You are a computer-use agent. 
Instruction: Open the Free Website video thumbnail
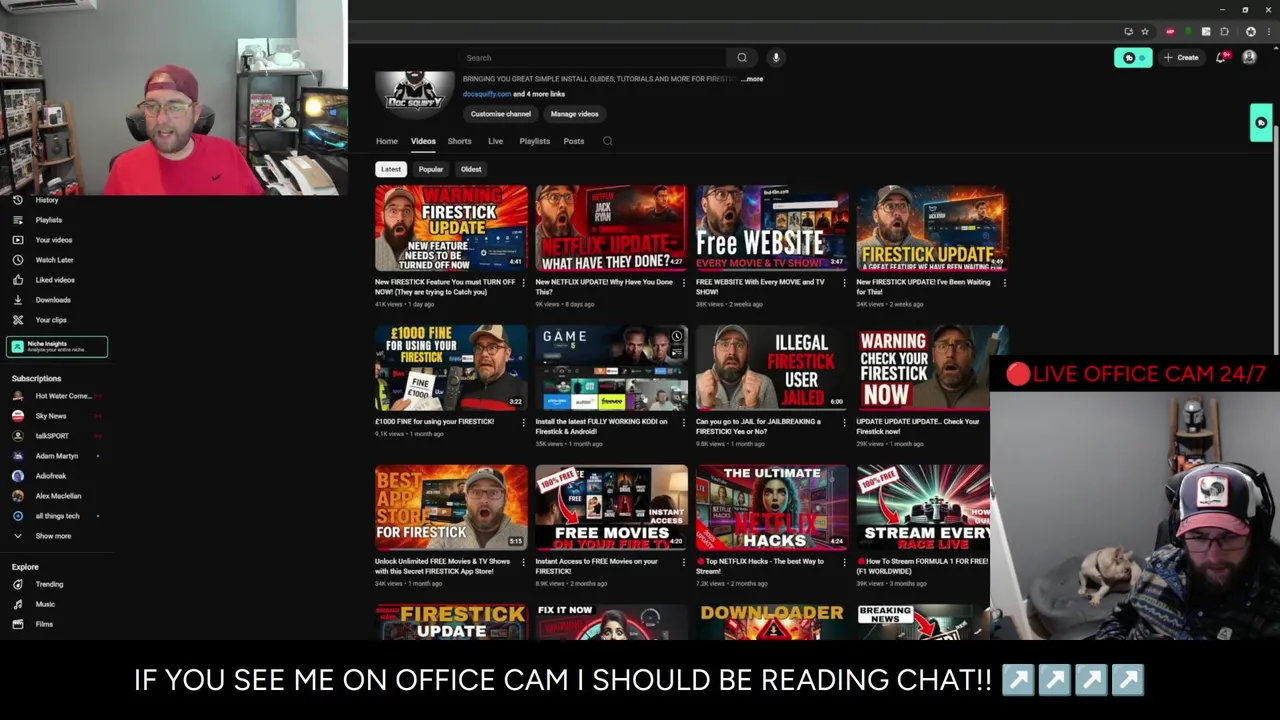[x=772, y=228]
